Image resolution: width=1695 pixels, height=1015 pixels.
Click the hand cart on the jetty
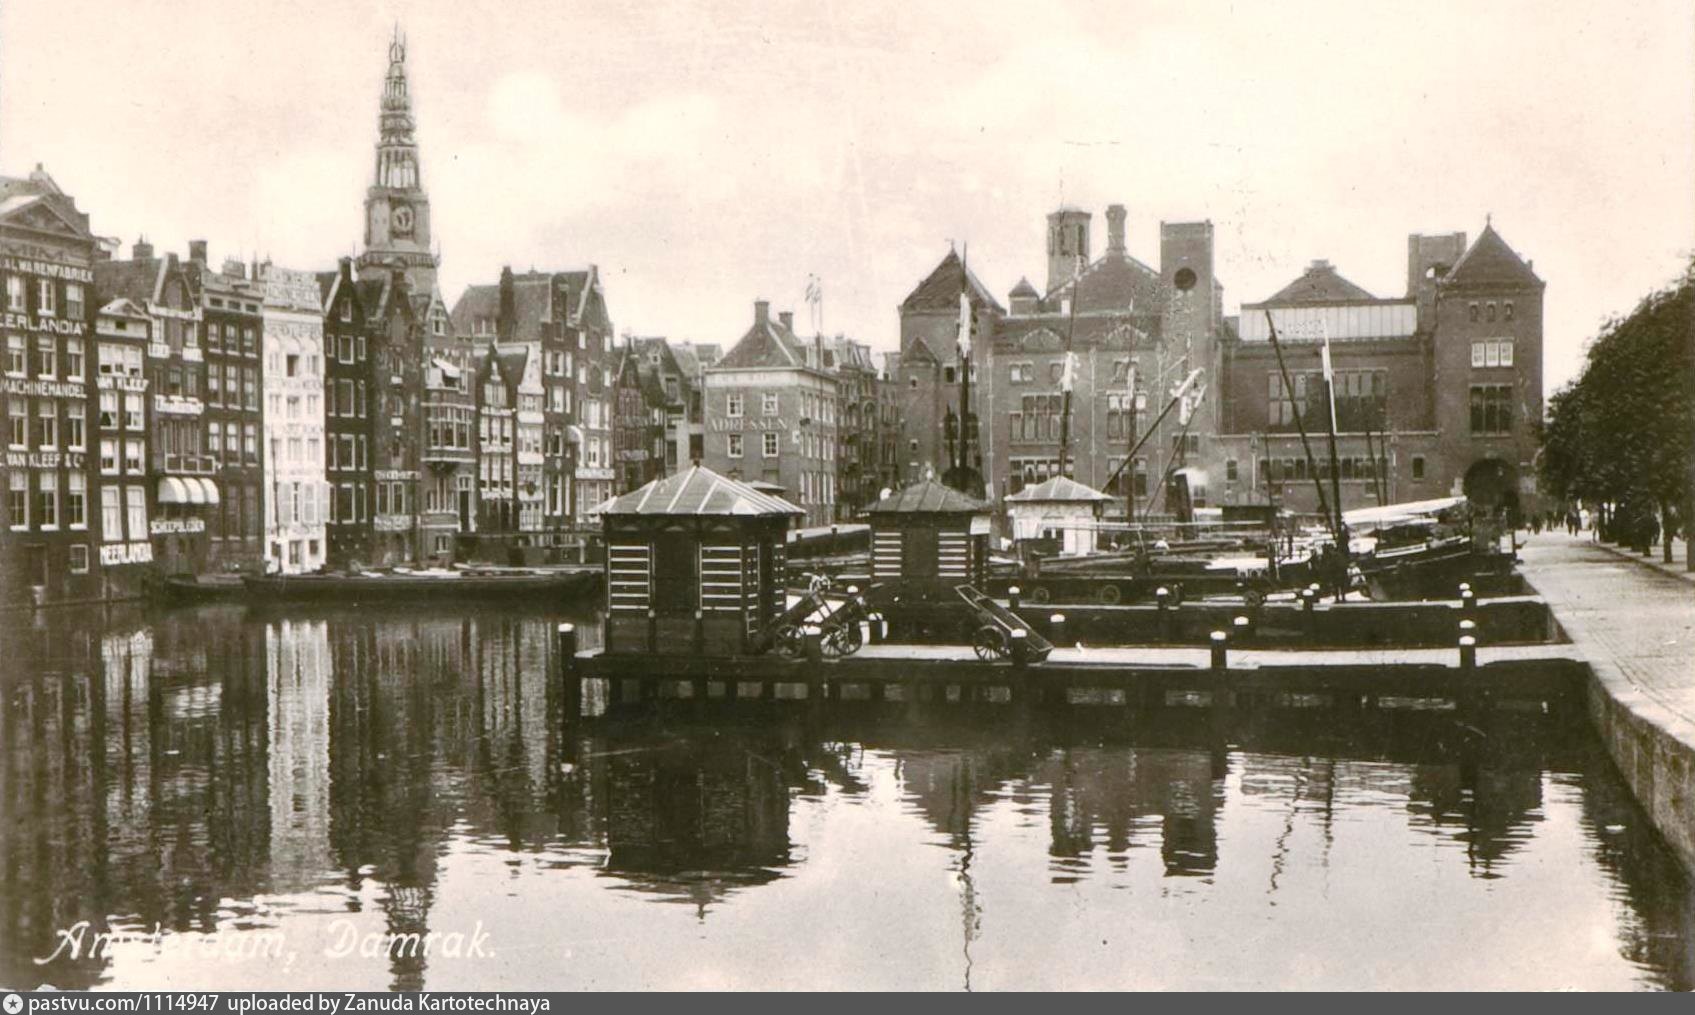point(999,625)
